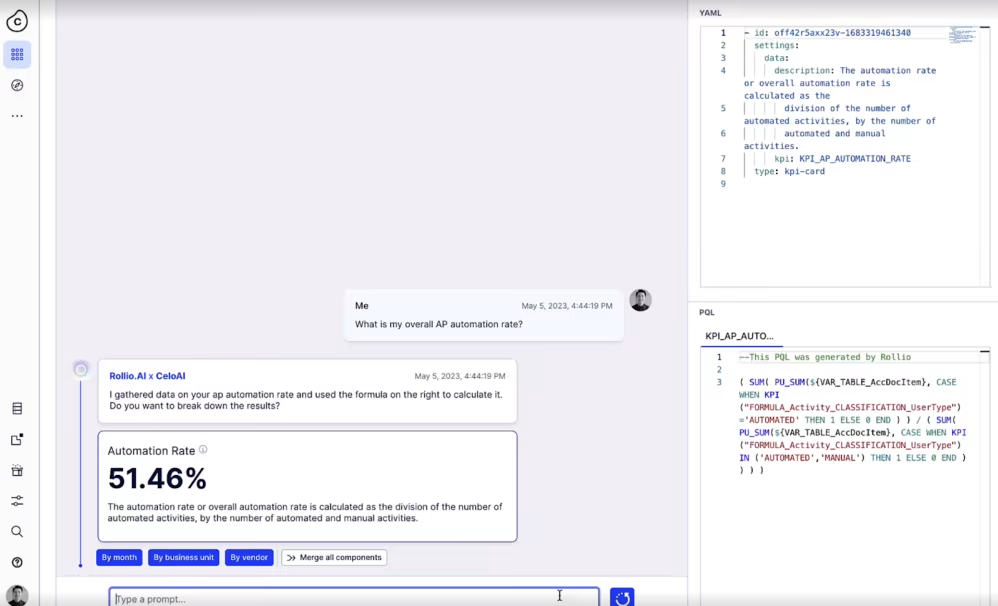This screenshot has width=998, height=606.
Task: Click the data table icon in sidebar
Action: coord(17,409)
